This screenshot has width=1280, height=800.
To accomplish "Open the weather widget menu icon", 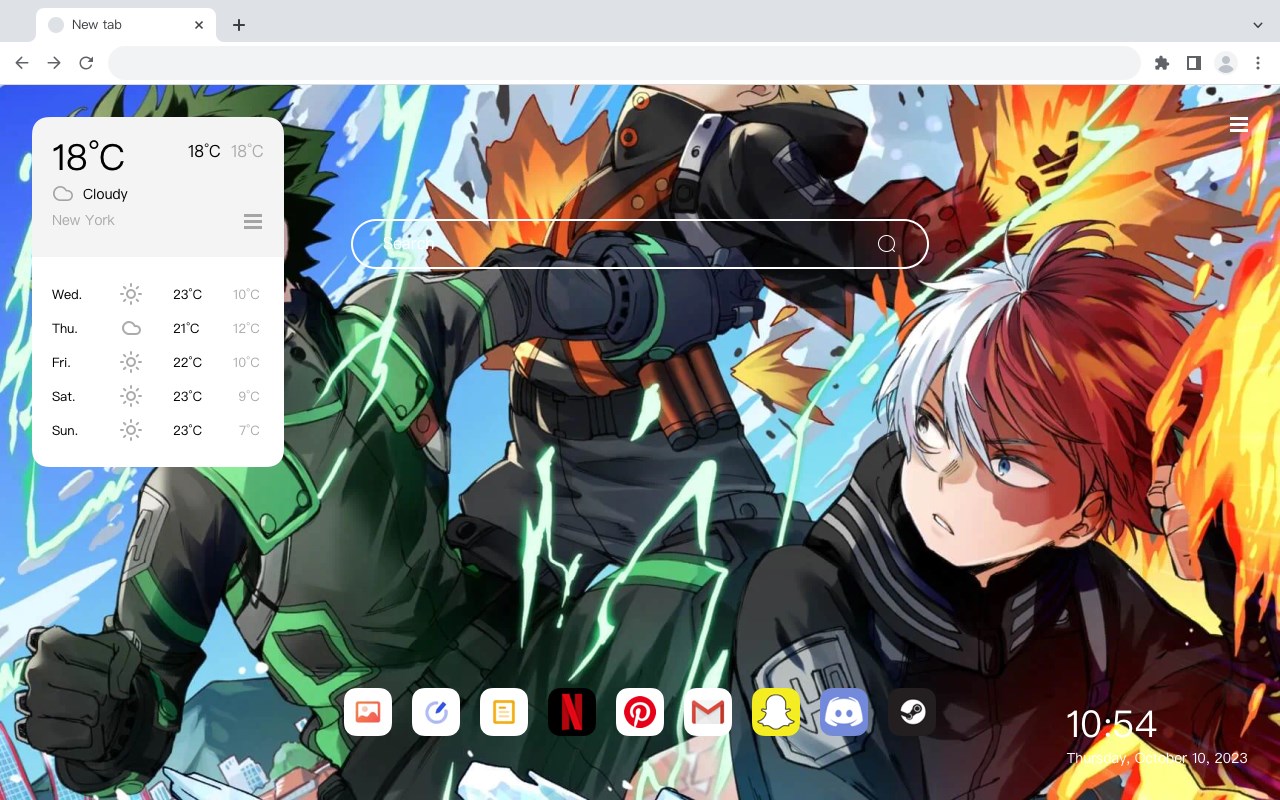I will pos(253,221).
